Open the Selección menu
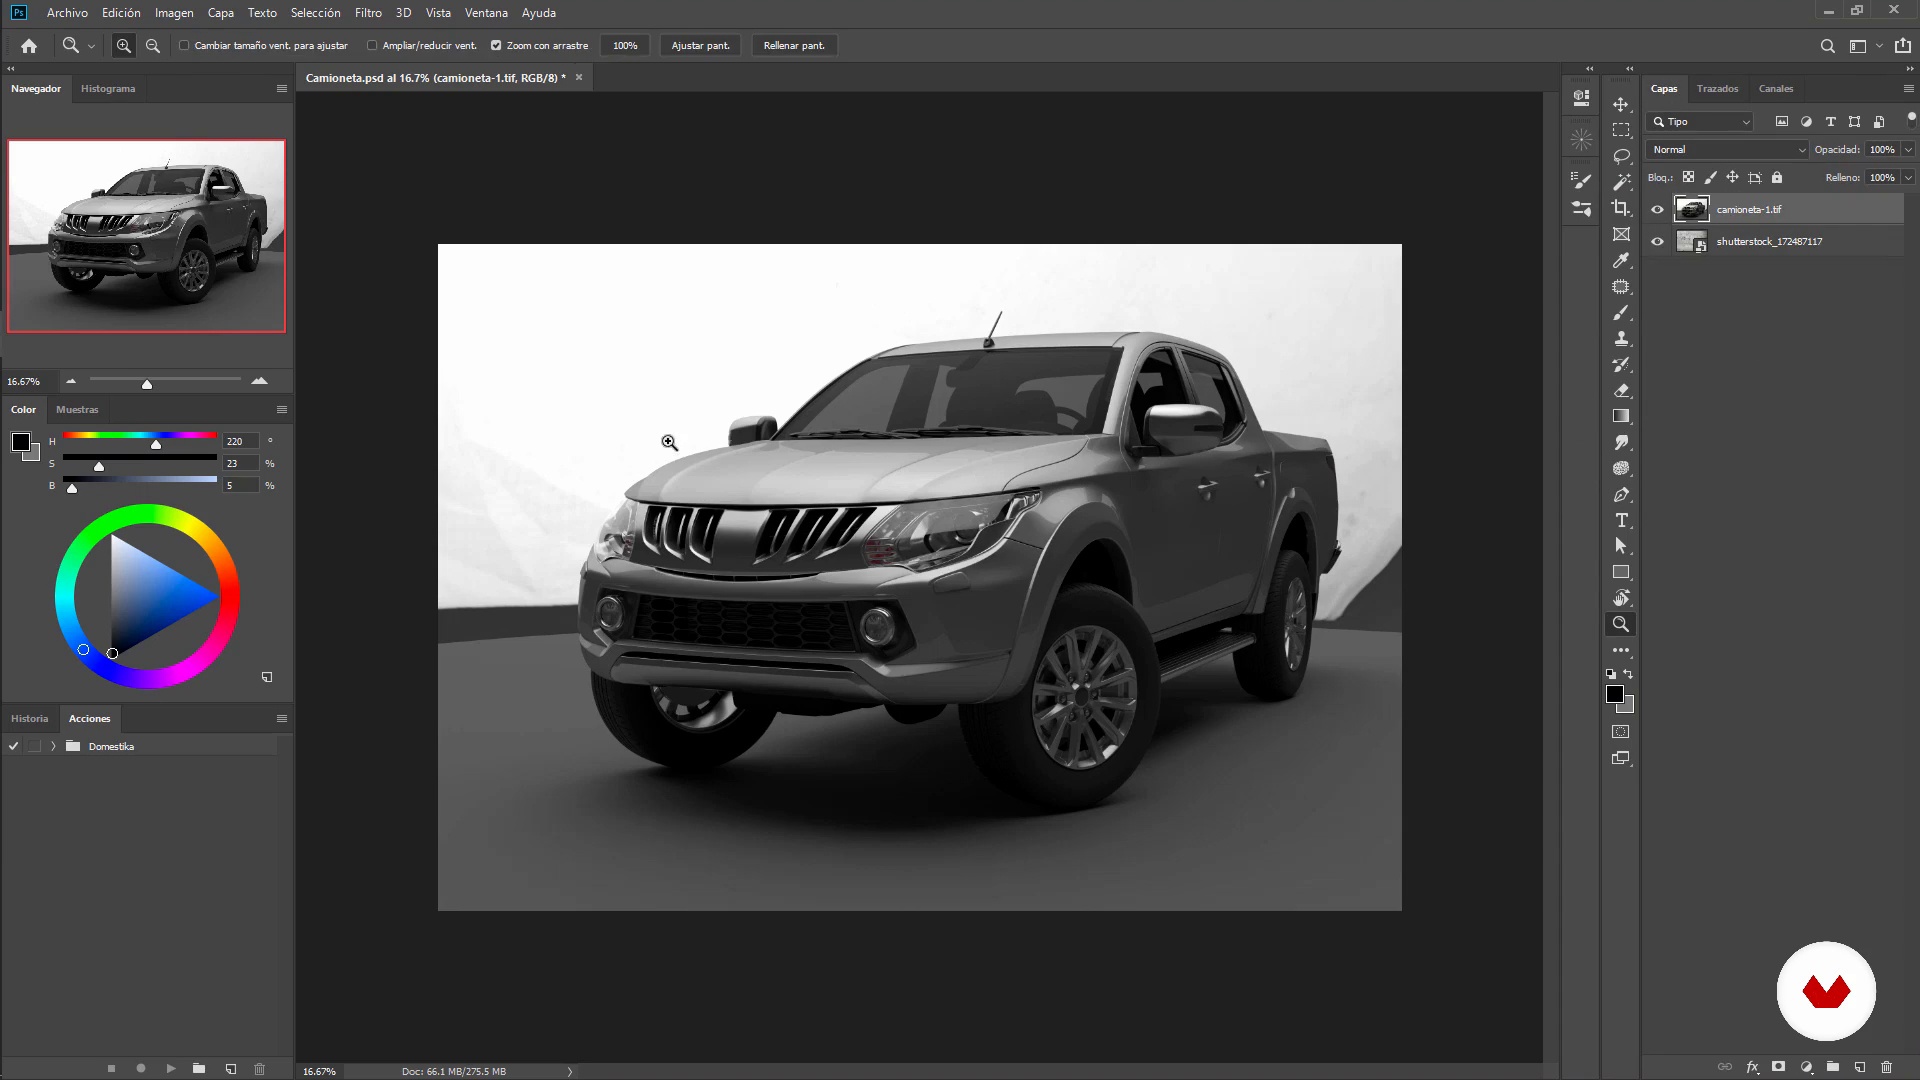The height and width of the screenshot is (1080, 1920). pos(315,13)
